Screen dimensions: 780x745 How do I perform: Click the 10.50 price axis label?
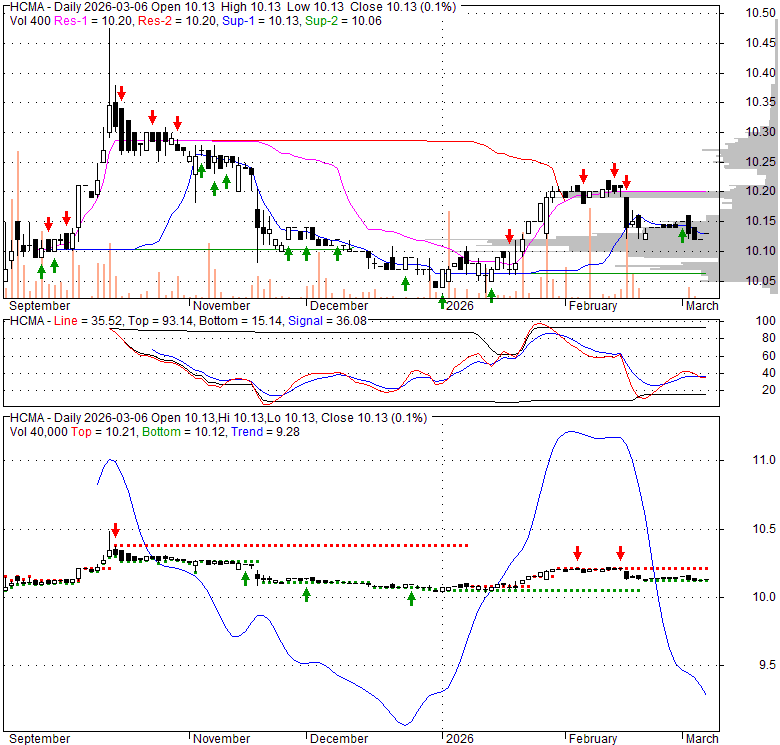pos(761,13)
